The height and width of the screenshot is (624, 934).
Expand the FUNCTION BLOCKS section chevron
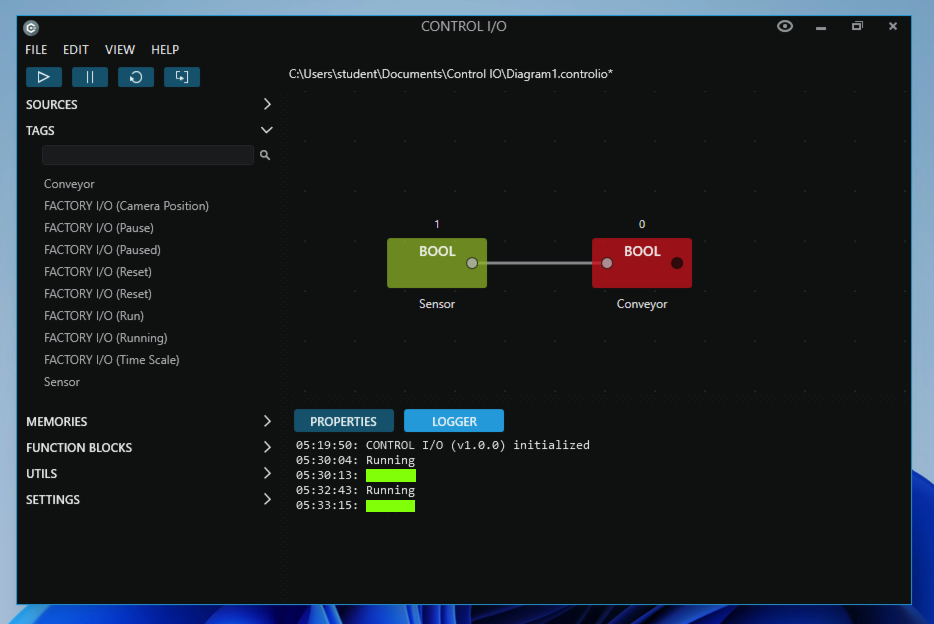pyautogui.click(x=267, y=447)
